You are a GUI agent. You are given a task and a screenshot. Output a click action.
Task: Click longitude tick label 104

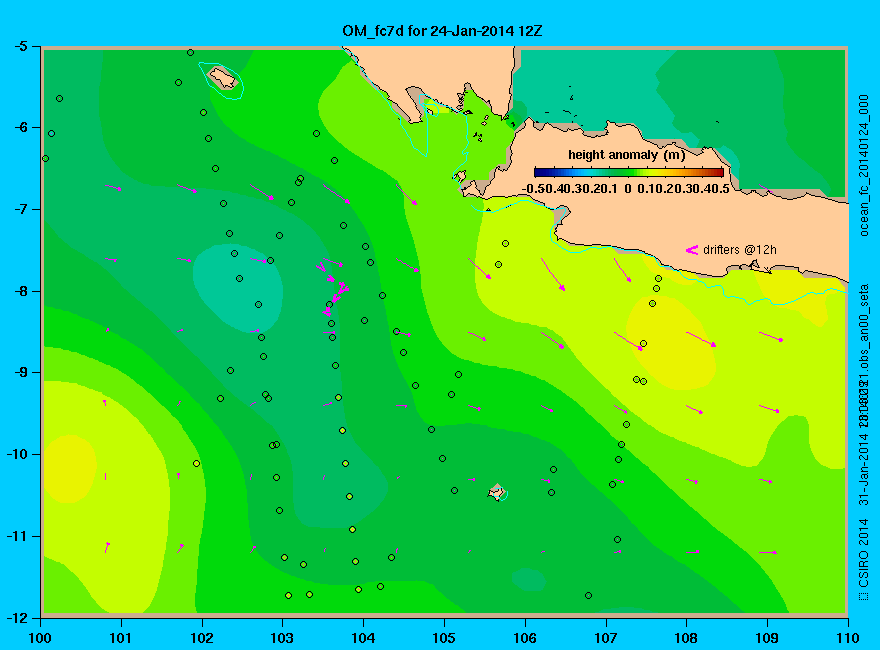point(363,638)
